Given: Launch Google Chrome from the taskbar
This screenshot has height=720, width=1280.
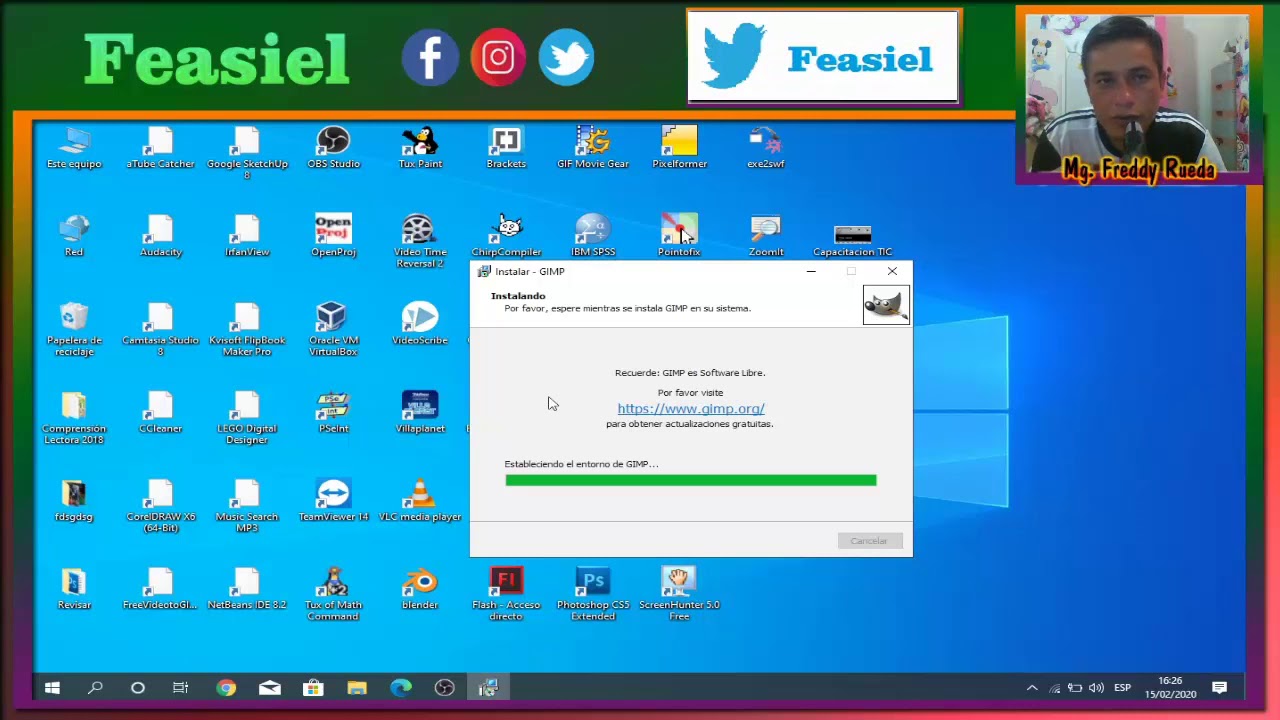Looking at the screenshot, I should pyautogui.click(x=226, y=688).
